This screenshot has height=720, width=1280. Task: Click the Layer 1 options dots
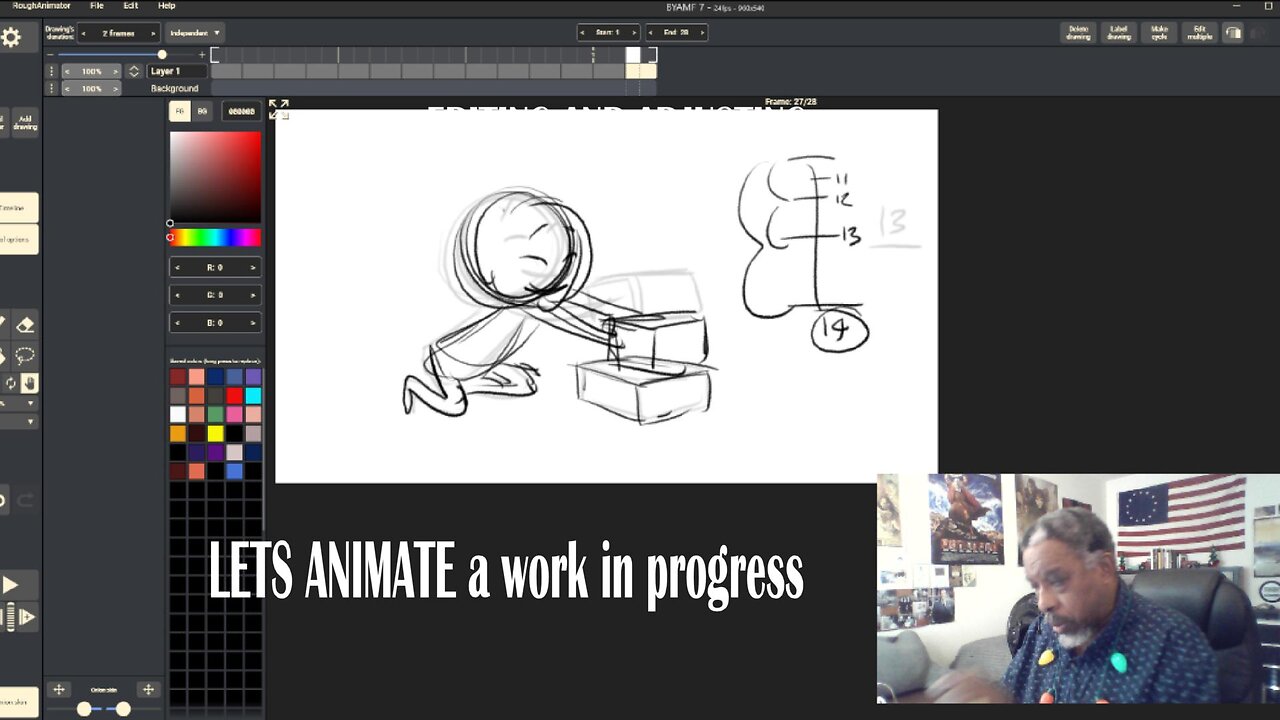(51, 71)
